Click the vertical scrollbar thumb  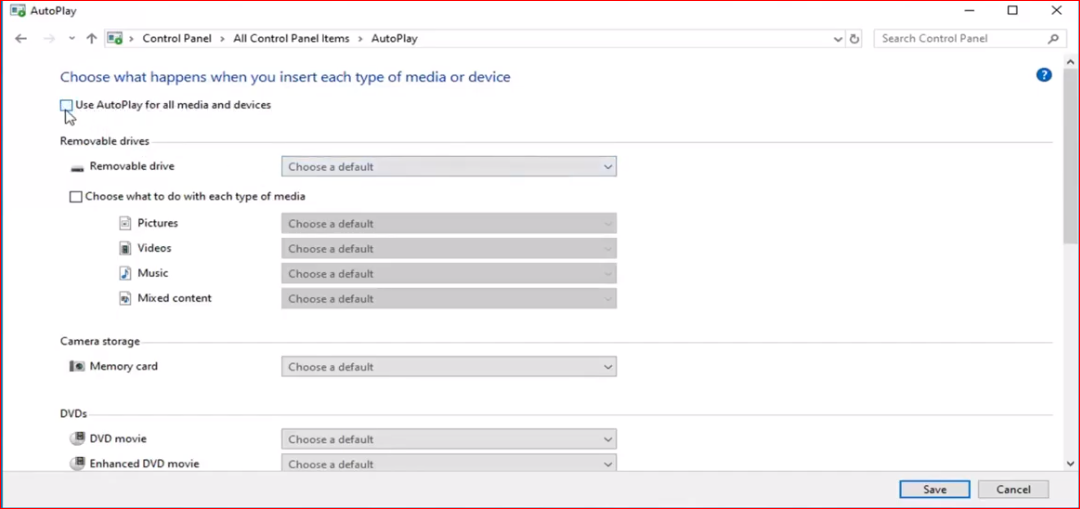point(1071,160)
